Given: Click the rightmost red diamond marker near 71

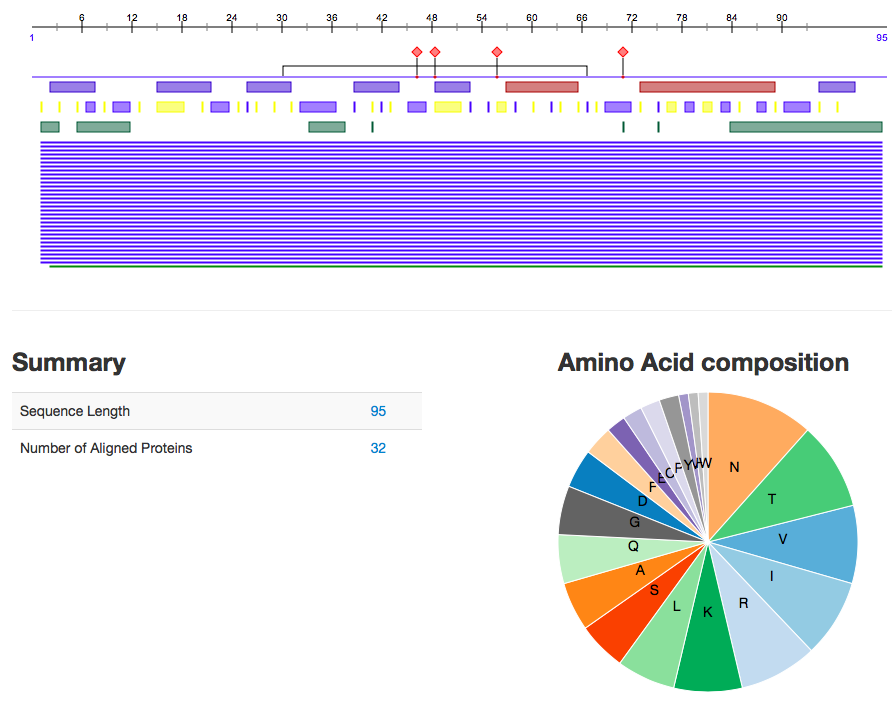Looking at the screenshot, I should 623,52.
